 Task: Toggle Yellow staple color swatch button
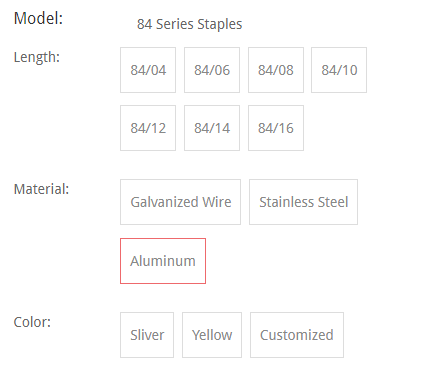pyautogui.click(x=212, y=335)
